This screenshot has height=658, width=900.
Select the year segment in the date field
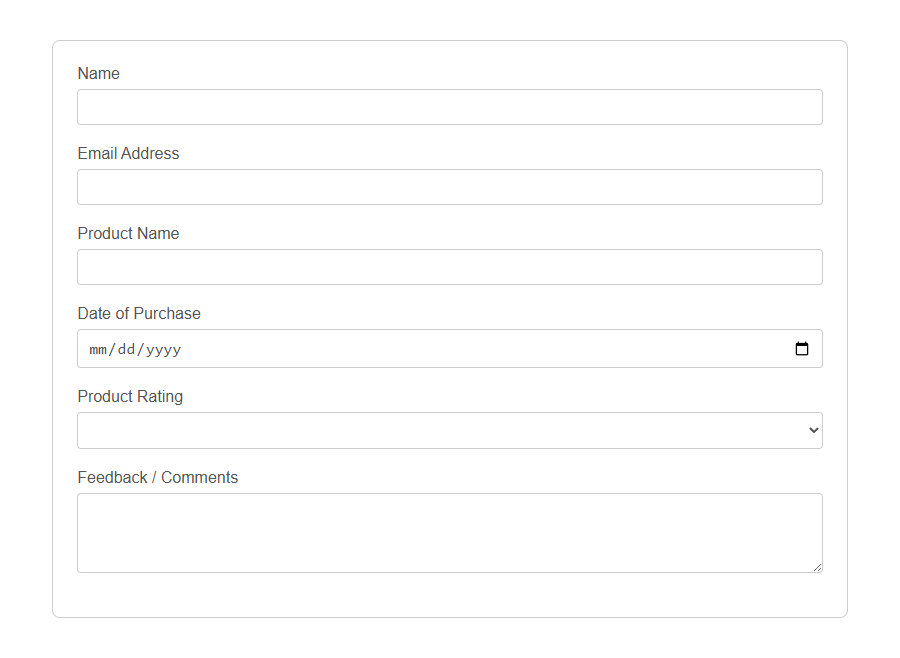click(162, 349)
